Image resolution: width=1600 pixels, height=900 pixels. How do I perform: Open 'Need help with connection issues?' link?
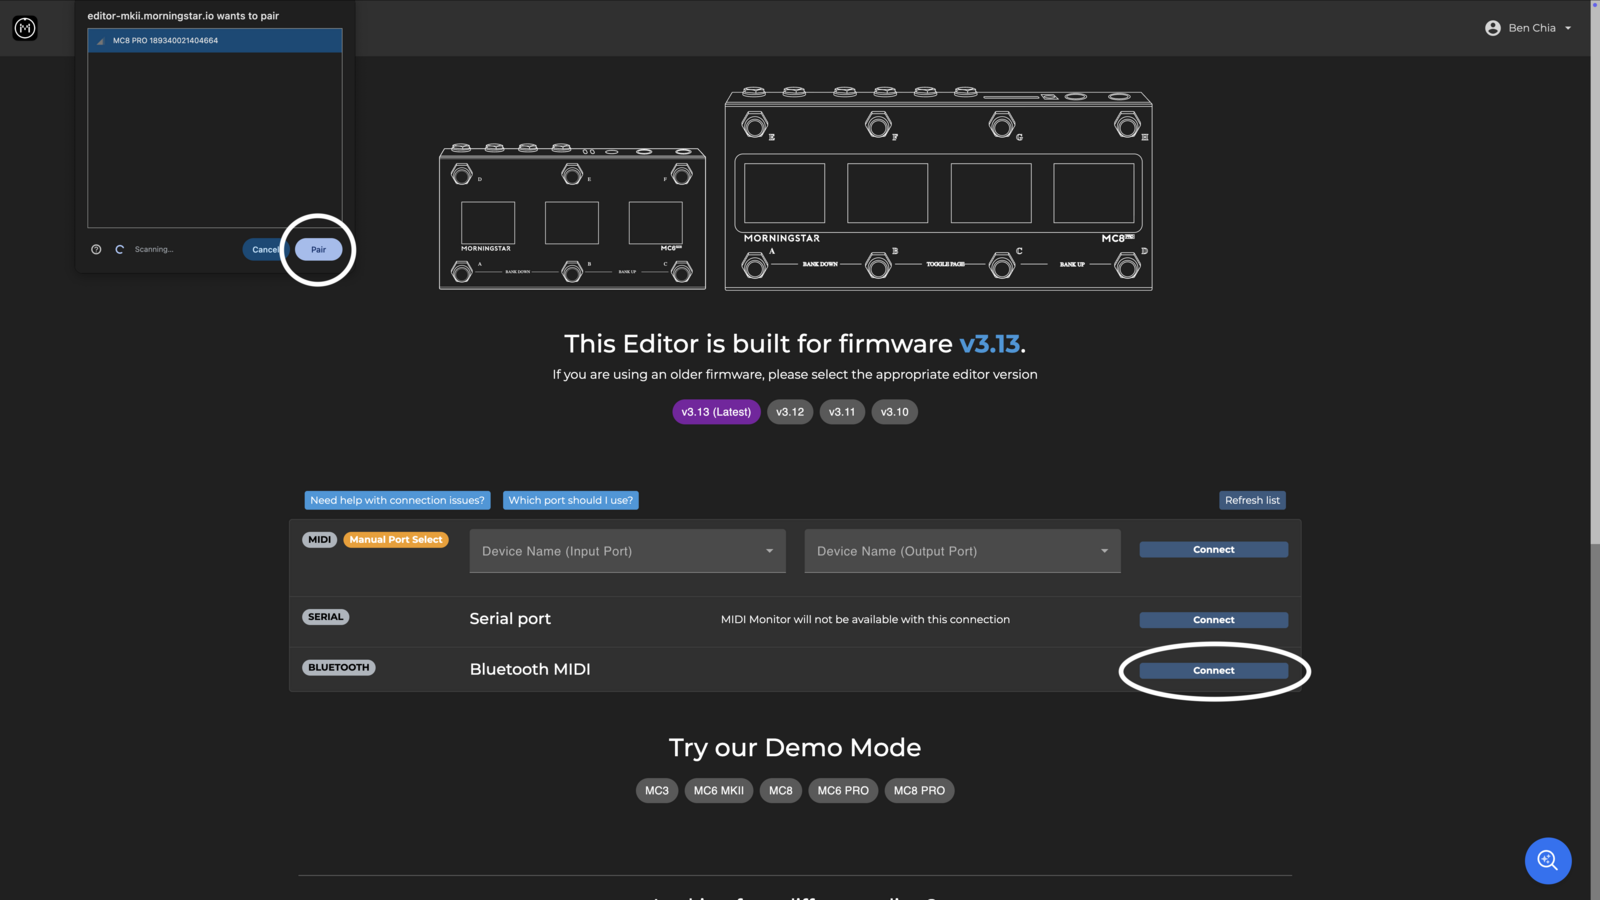(x=397, y=500)
